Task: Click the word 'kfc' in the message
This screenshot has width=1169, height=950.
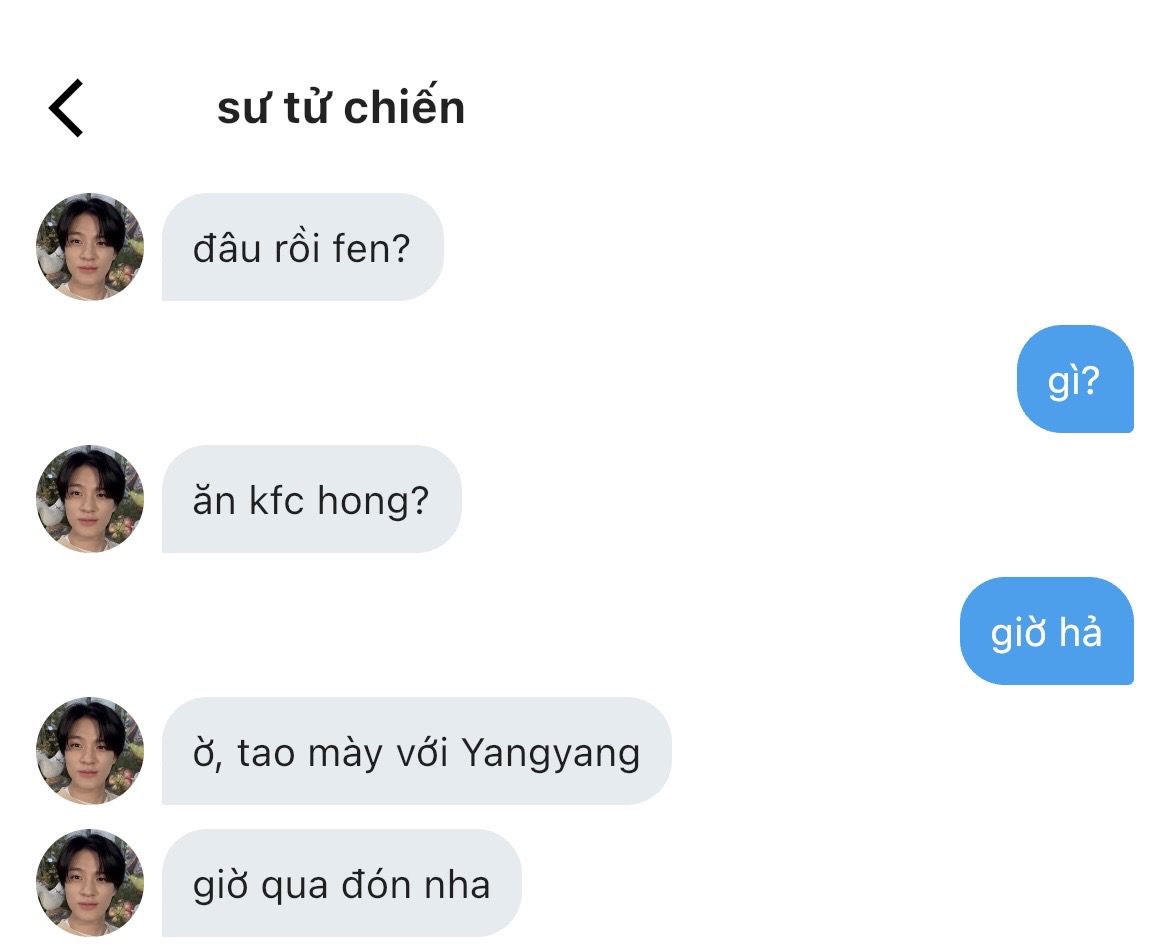Action: click(x=277, y=500)
